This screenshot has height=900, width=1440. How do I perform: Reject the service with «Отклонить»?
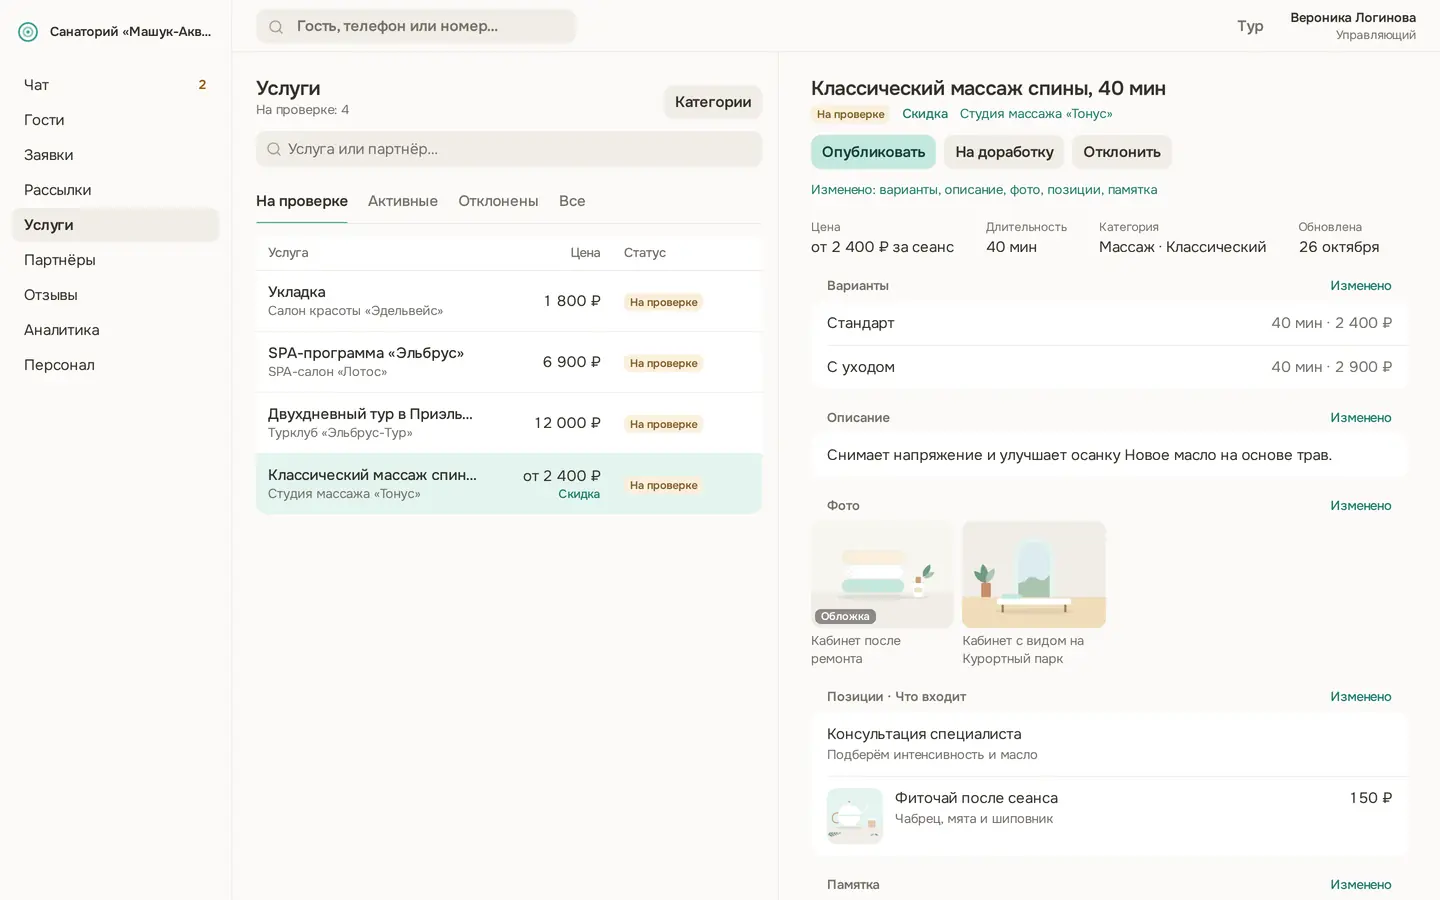(x=1122, y=152)
